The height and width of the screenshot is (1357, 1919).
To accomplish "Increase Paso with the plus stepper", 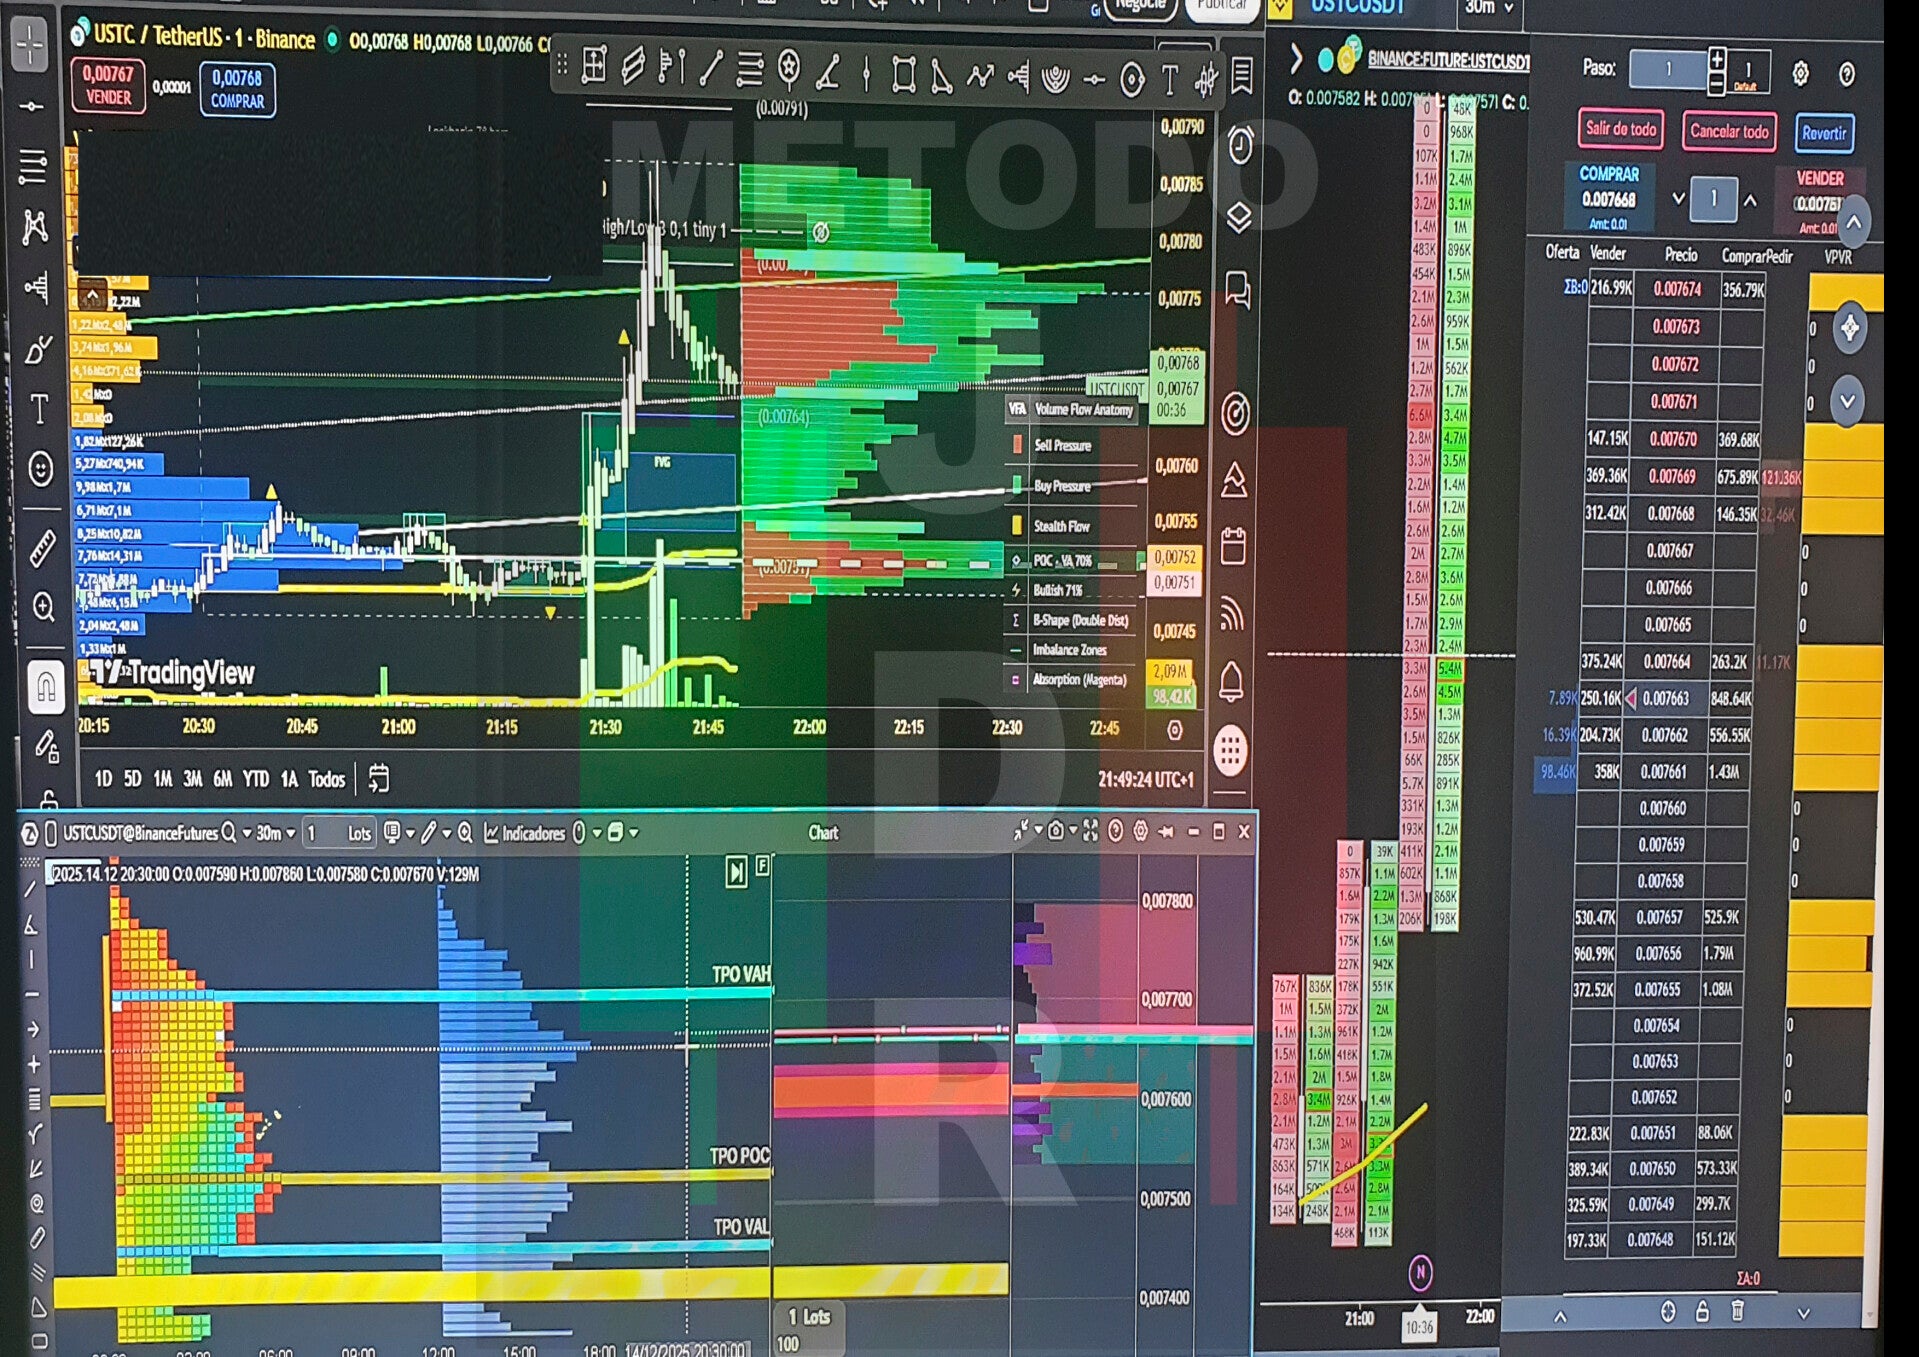I will [1717, 60].
